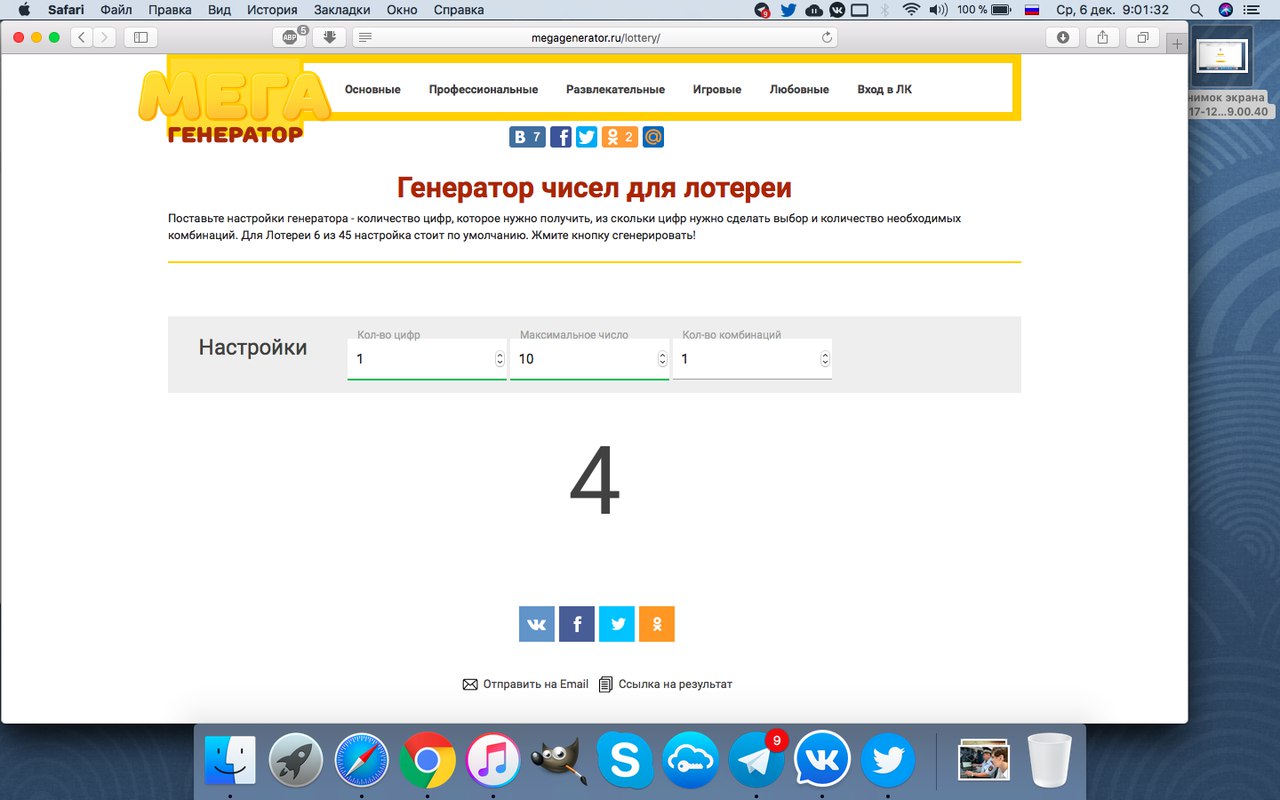Viewport: 1280px width, 800px height.
Task: Open the История menu in the menu bar
Action: (273, 10)
